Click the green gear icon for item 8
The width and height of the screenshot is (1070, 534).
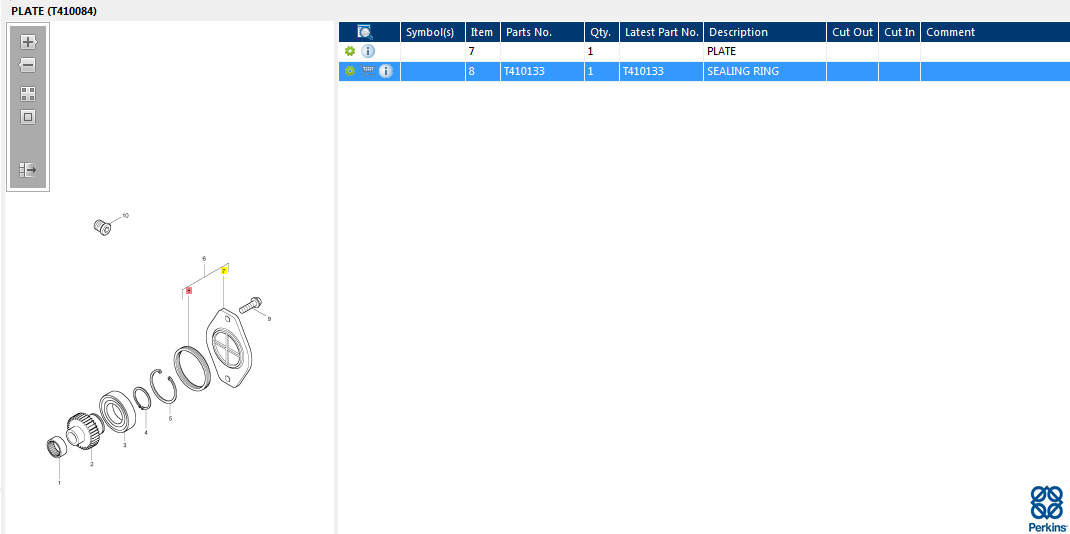(x=350, y=71)
